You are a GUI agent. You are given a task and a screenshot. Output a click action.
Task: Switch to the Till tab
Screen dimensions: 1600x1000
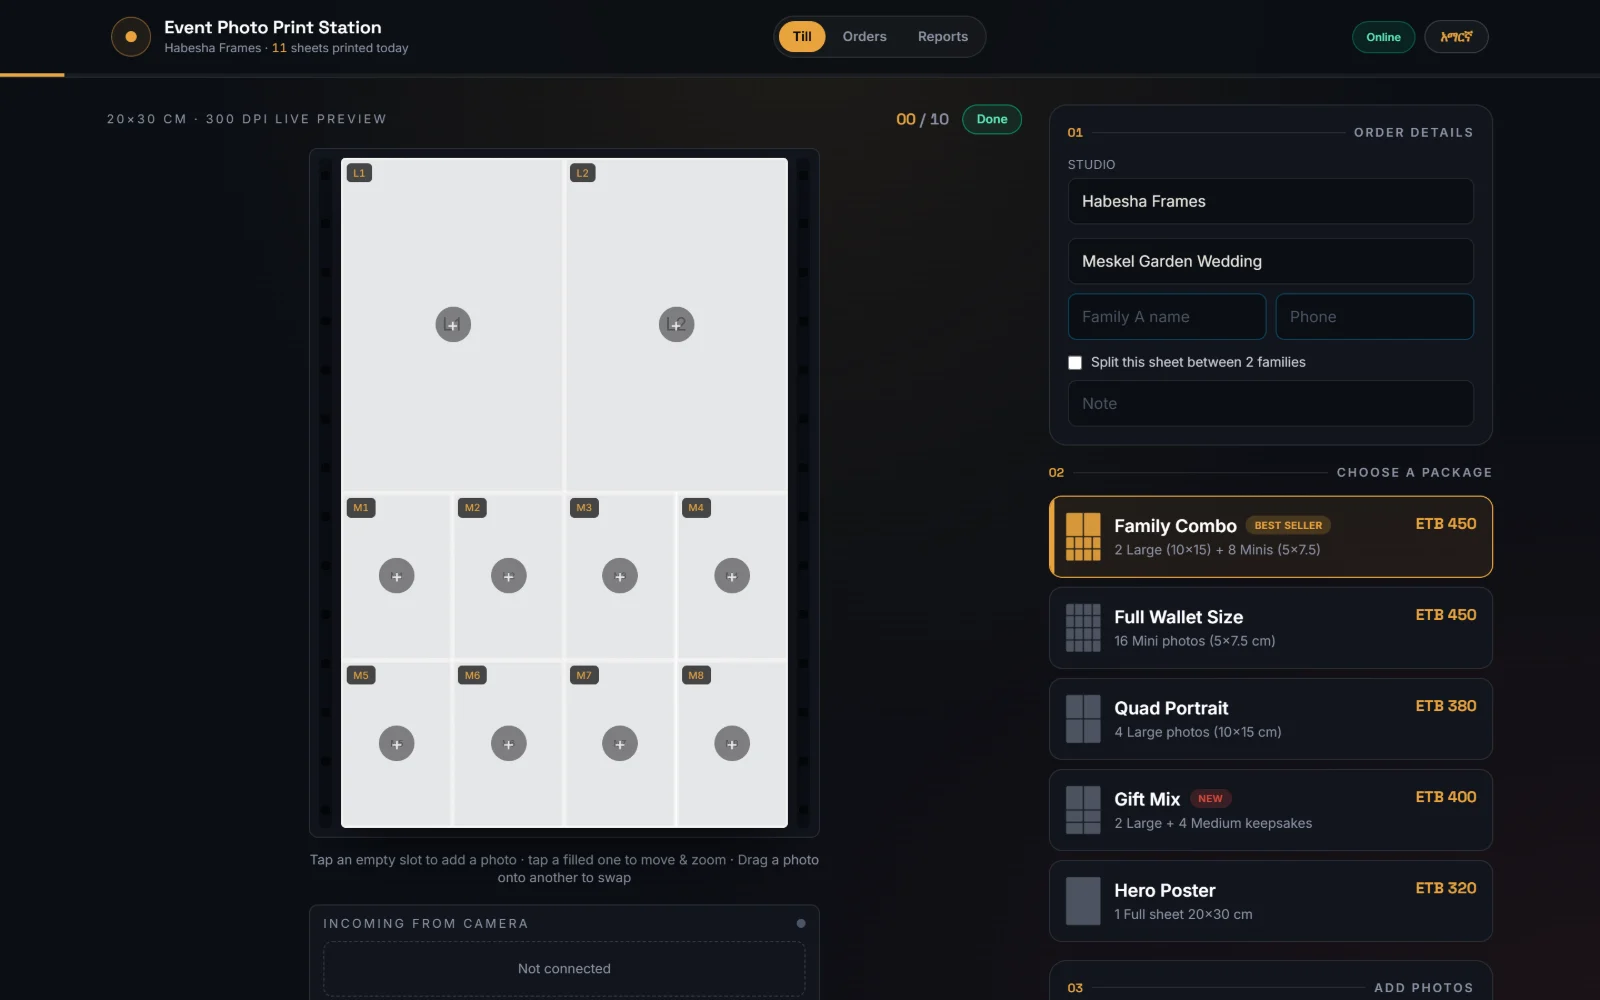[802, 37]
